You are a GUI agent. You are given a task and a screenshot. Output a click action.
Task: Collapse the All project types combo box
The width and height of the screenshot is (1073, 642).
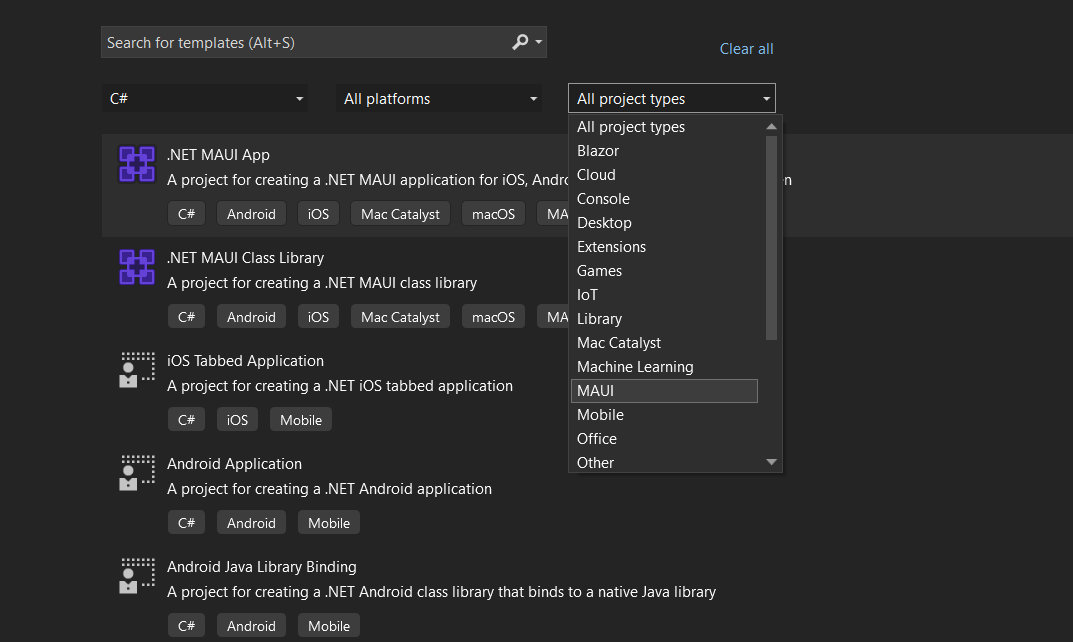click(x=672, y=99)
